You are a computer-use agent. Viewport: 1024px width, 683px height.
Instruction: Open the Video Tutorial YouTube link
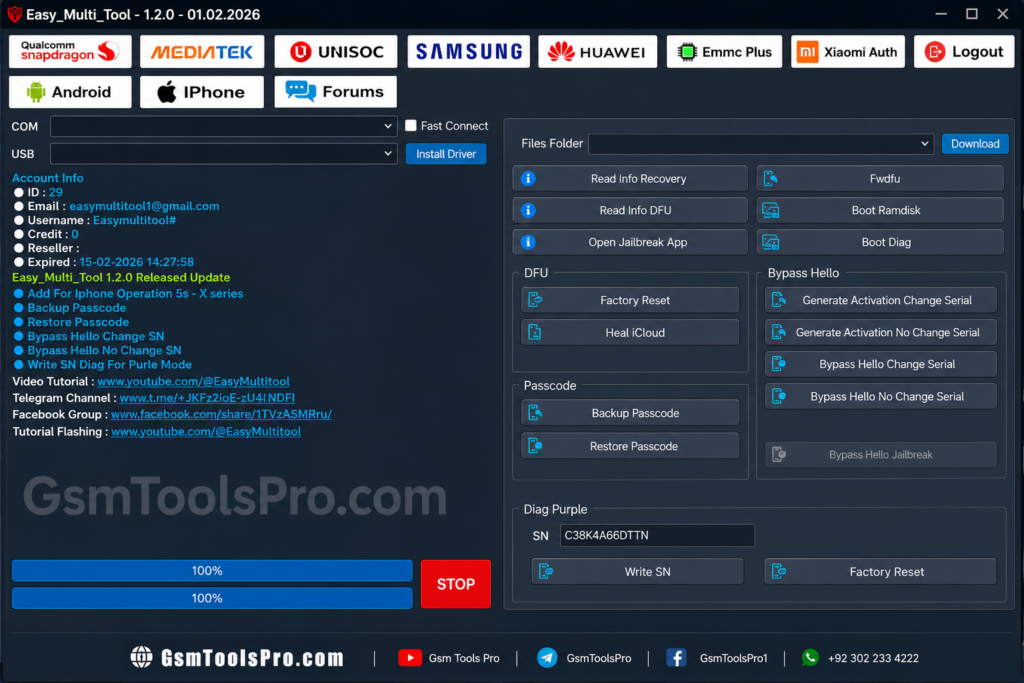click(193, 381)
